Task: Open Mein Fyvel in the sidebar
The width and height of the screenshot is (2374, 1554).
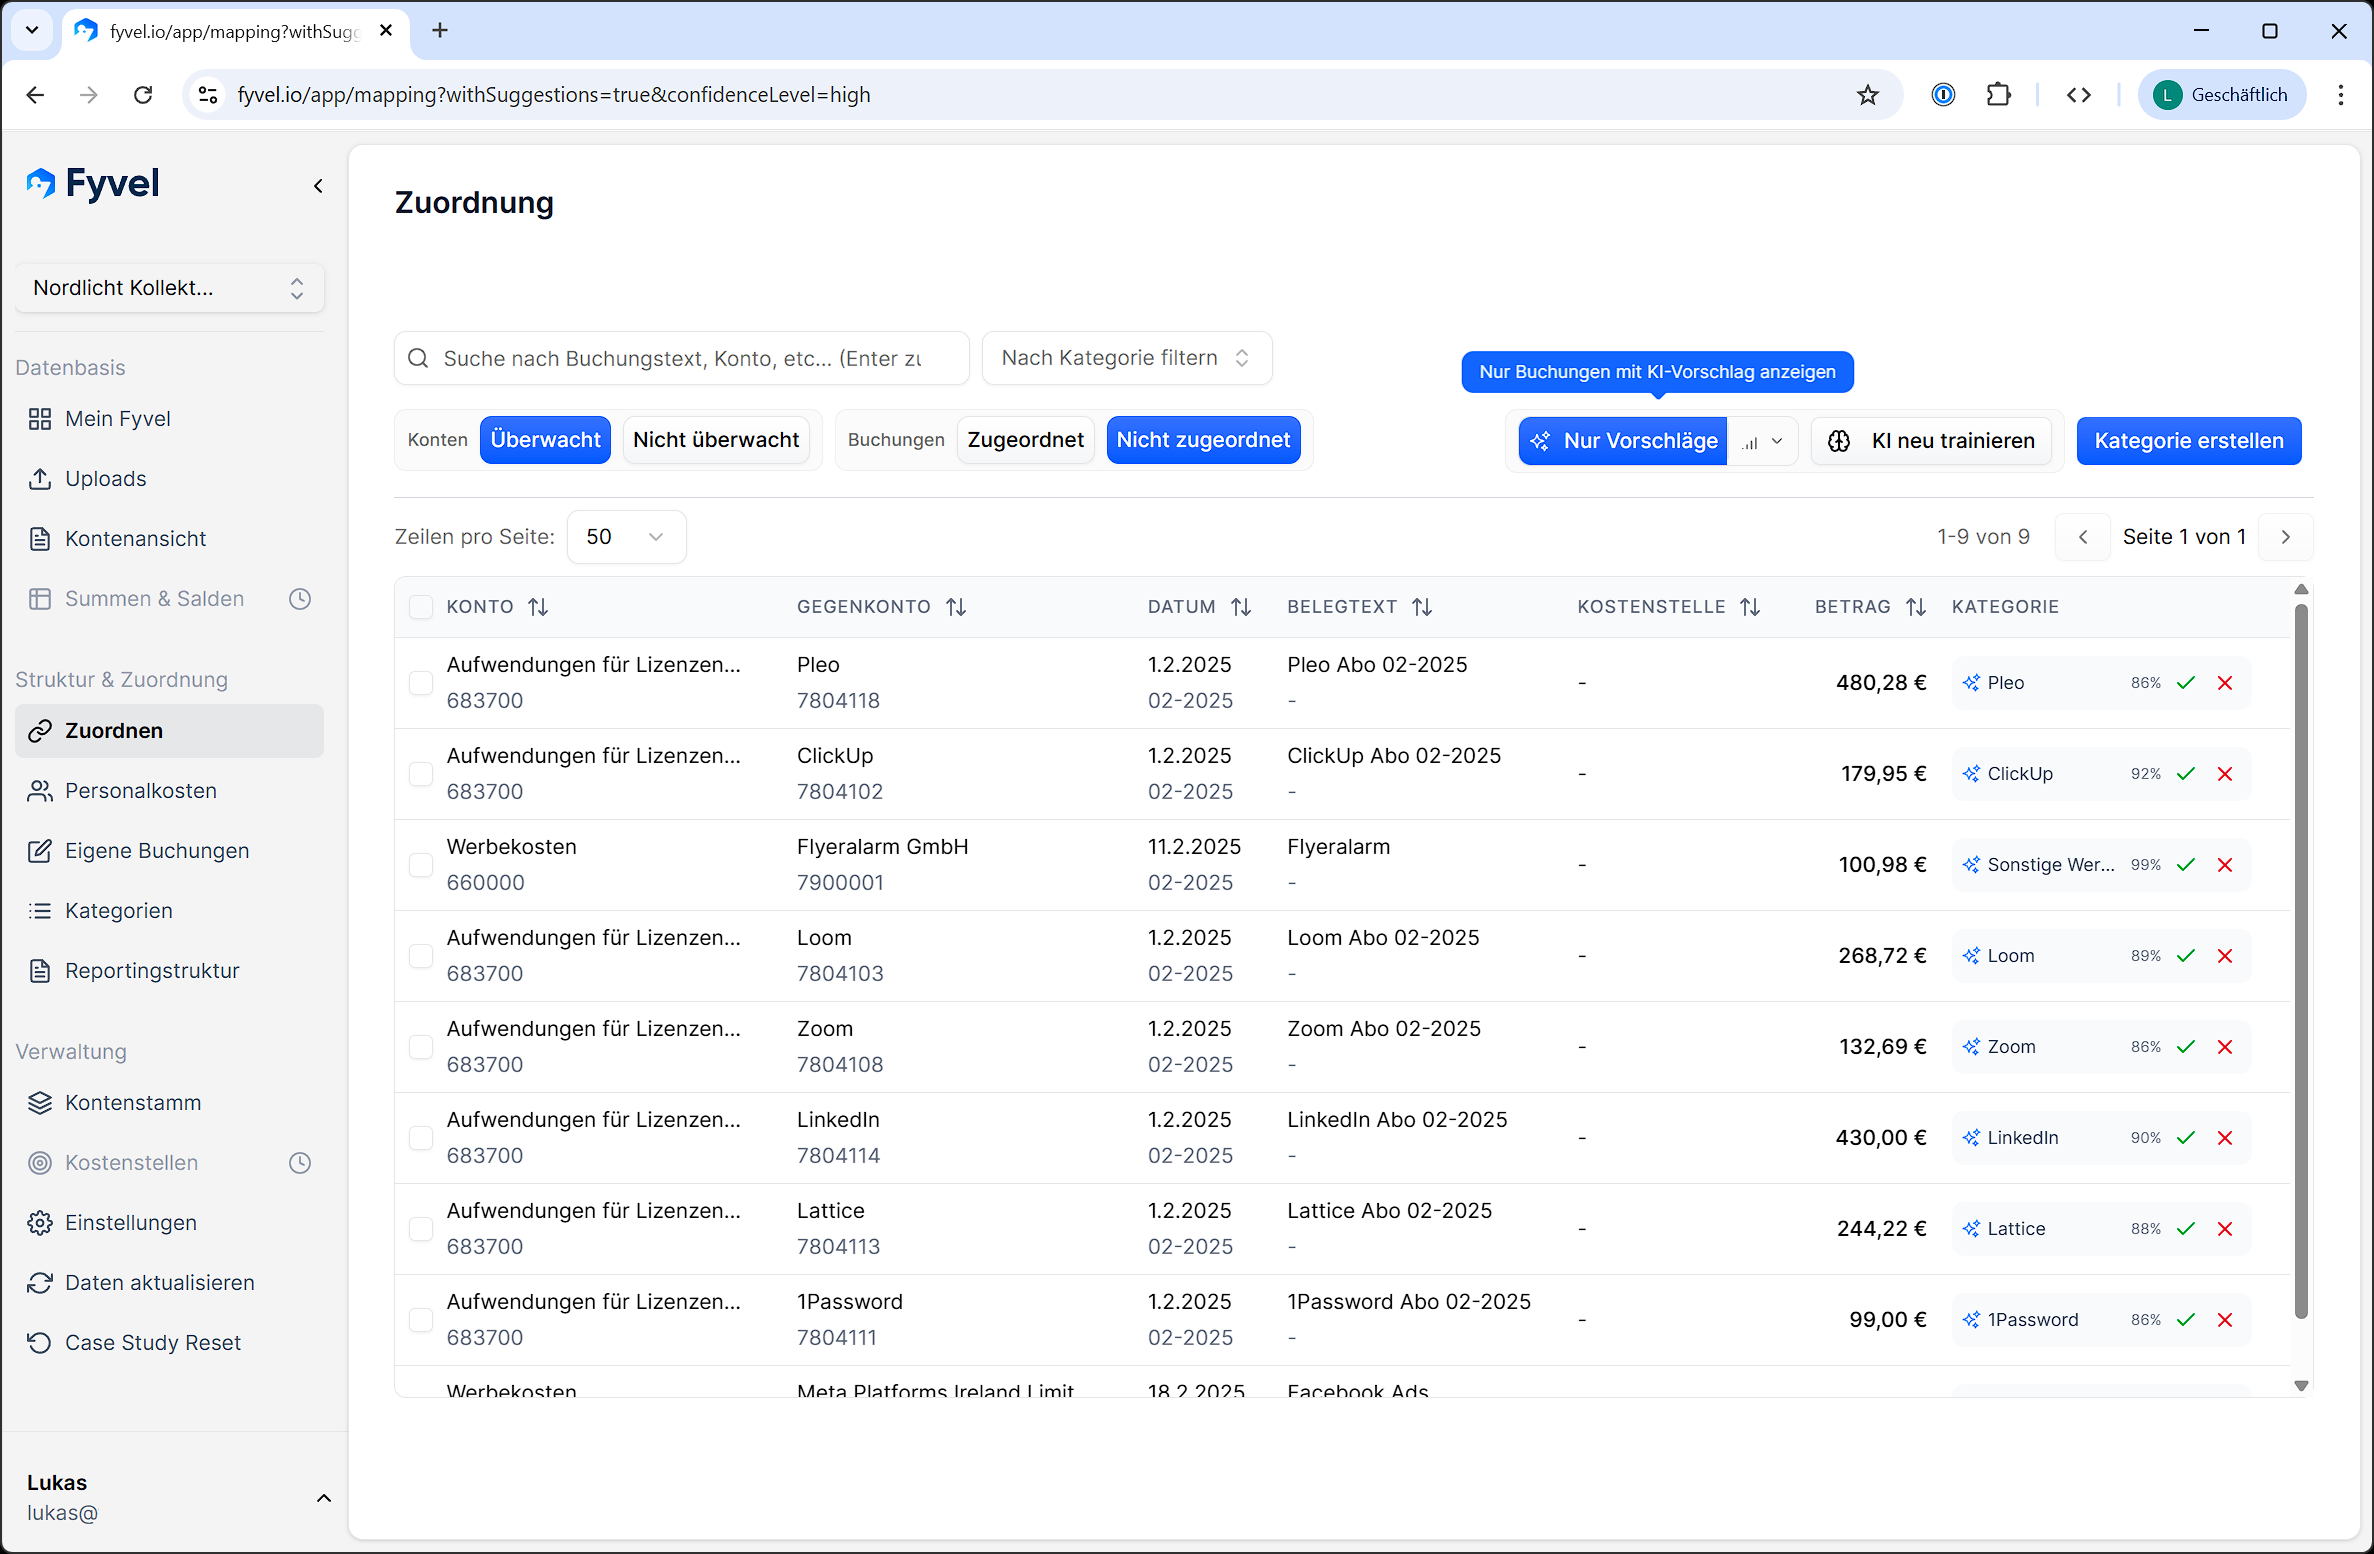Action: [169, 419]
